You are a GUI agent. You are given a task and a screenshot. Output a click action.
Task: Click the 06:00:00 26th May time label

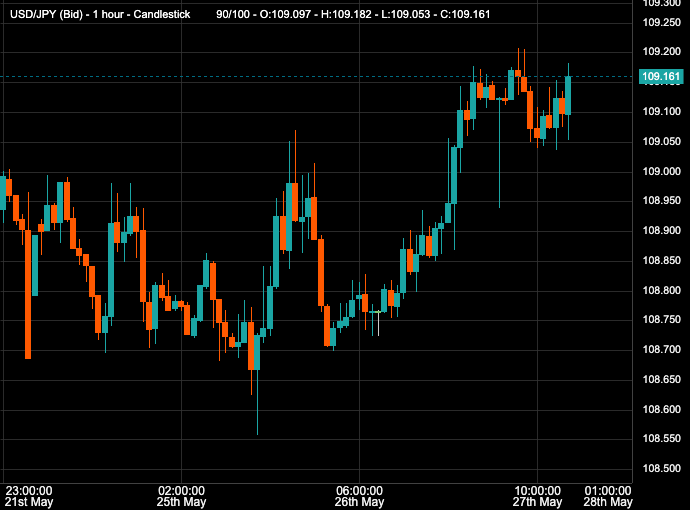tap(359, 496)
